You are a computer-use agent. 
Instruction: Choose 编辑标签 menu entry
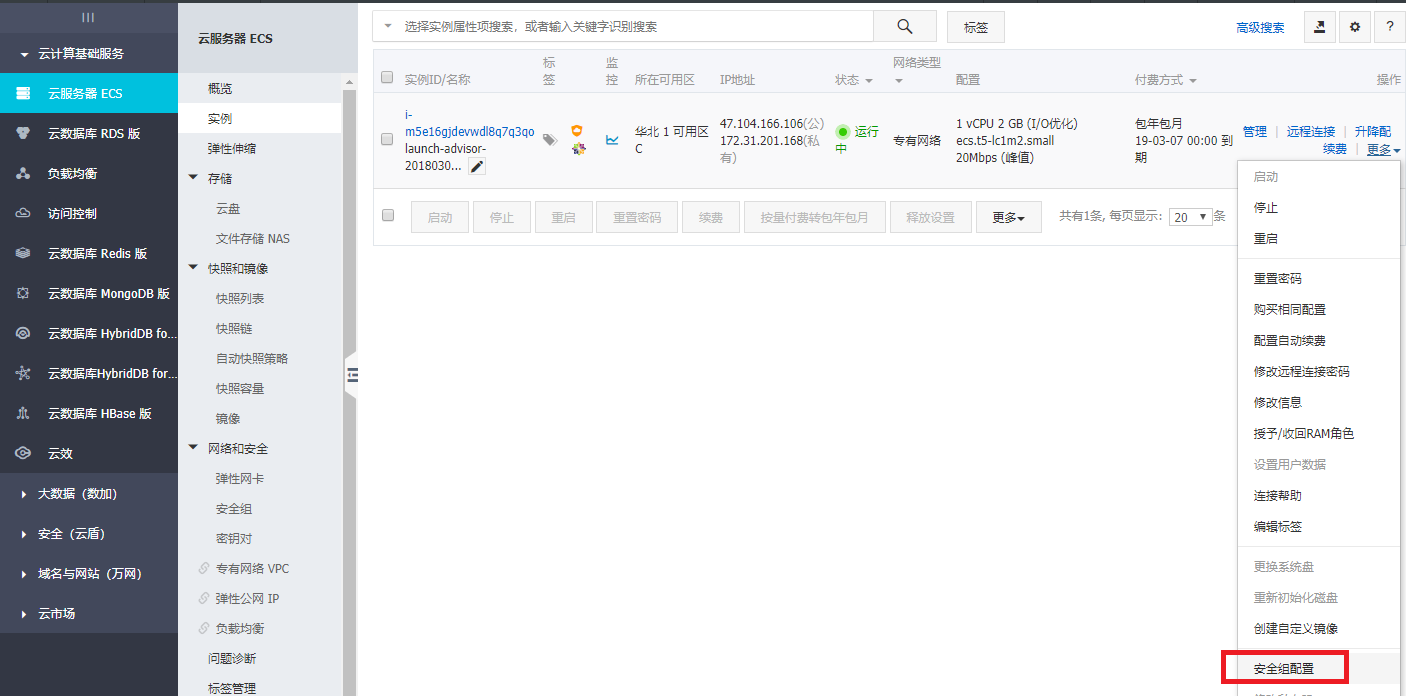tap(1278, 526)
